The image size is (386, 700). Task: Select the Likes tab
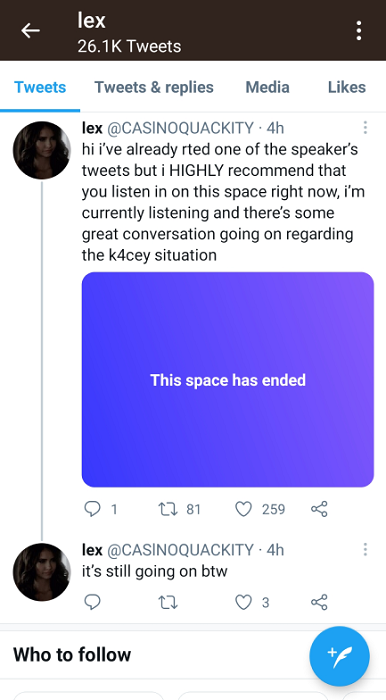(347, 87)
